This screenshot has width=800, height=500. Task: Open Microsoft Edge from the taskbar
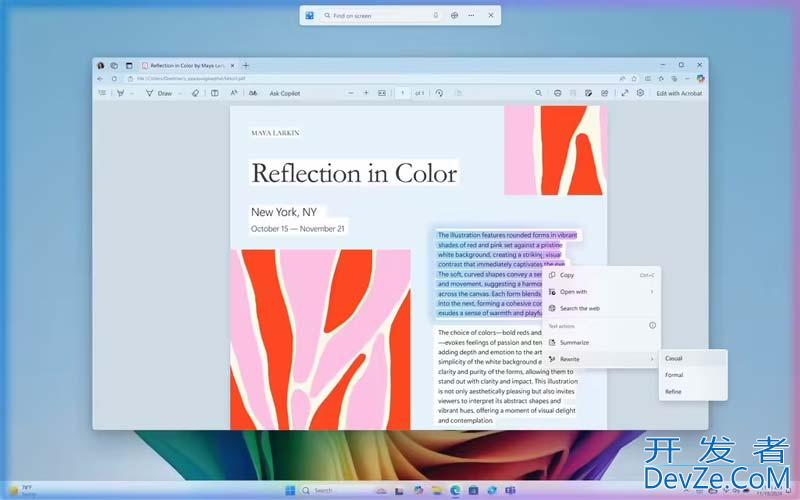coord(455,491)
